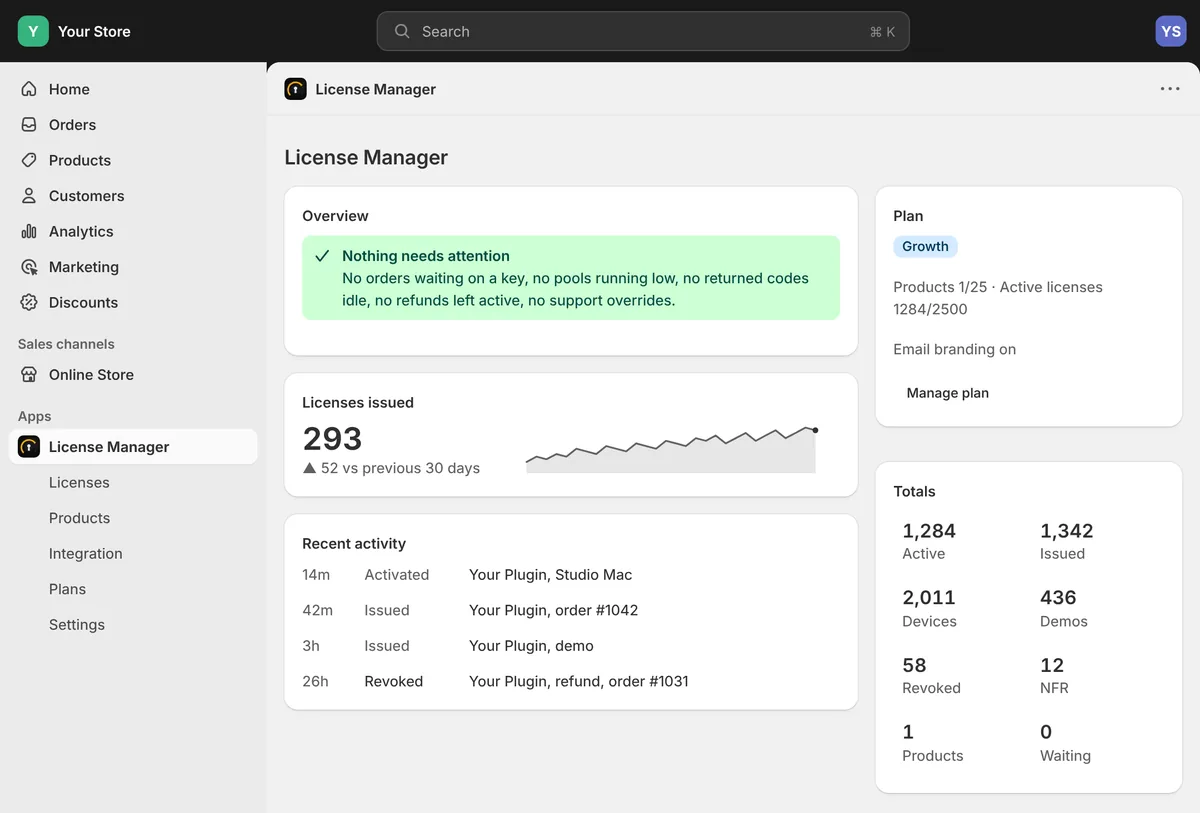Click 'Your Plugin, refund, order #1031' entry
The height and width of the screenshot is (813, 1200).
579,681
